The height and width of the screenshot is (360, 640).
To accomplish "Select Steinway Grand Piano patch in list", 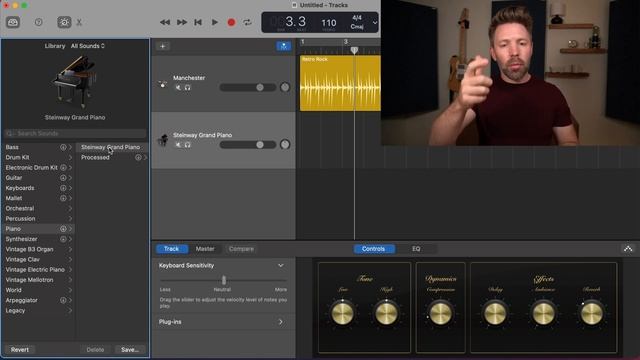I will click(112, 147).
